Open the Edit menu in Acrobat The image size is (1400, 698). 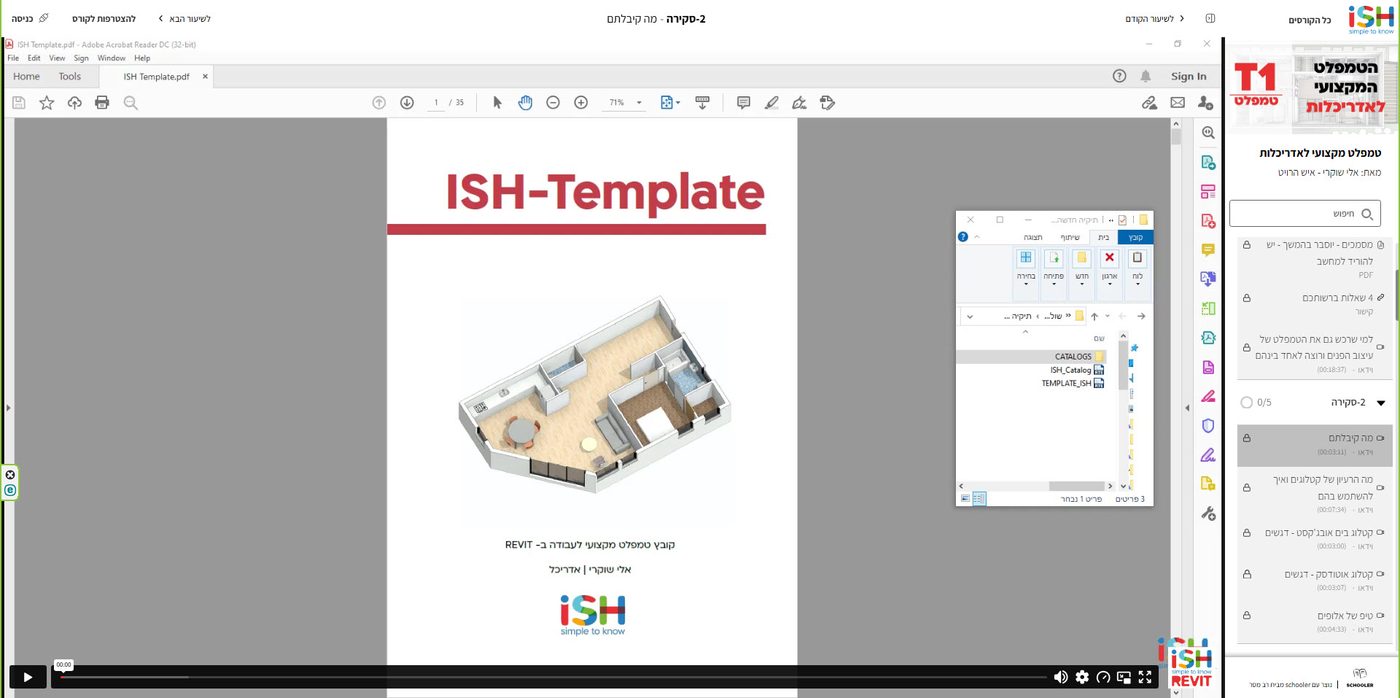pyautogui.click(x=34, y=58)
